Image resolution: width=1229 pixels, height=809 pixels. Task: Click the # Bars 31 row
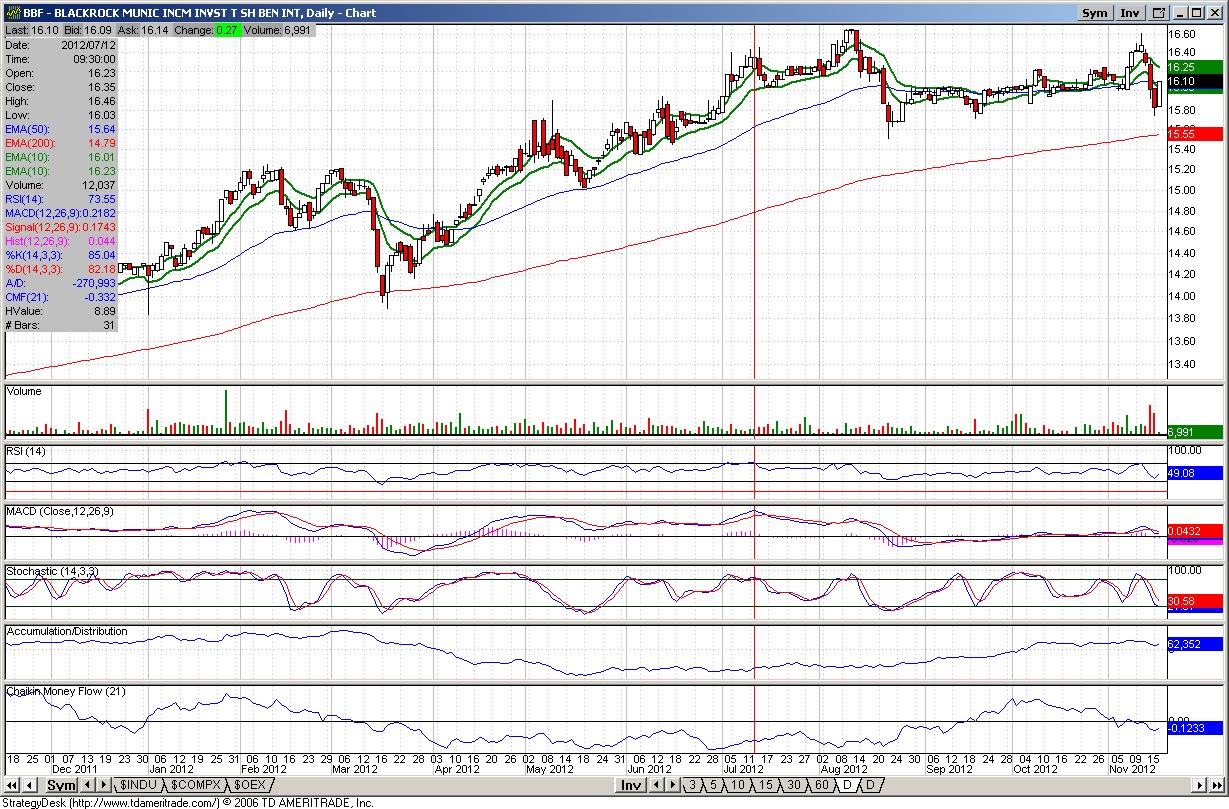click(x=61, y=326)
